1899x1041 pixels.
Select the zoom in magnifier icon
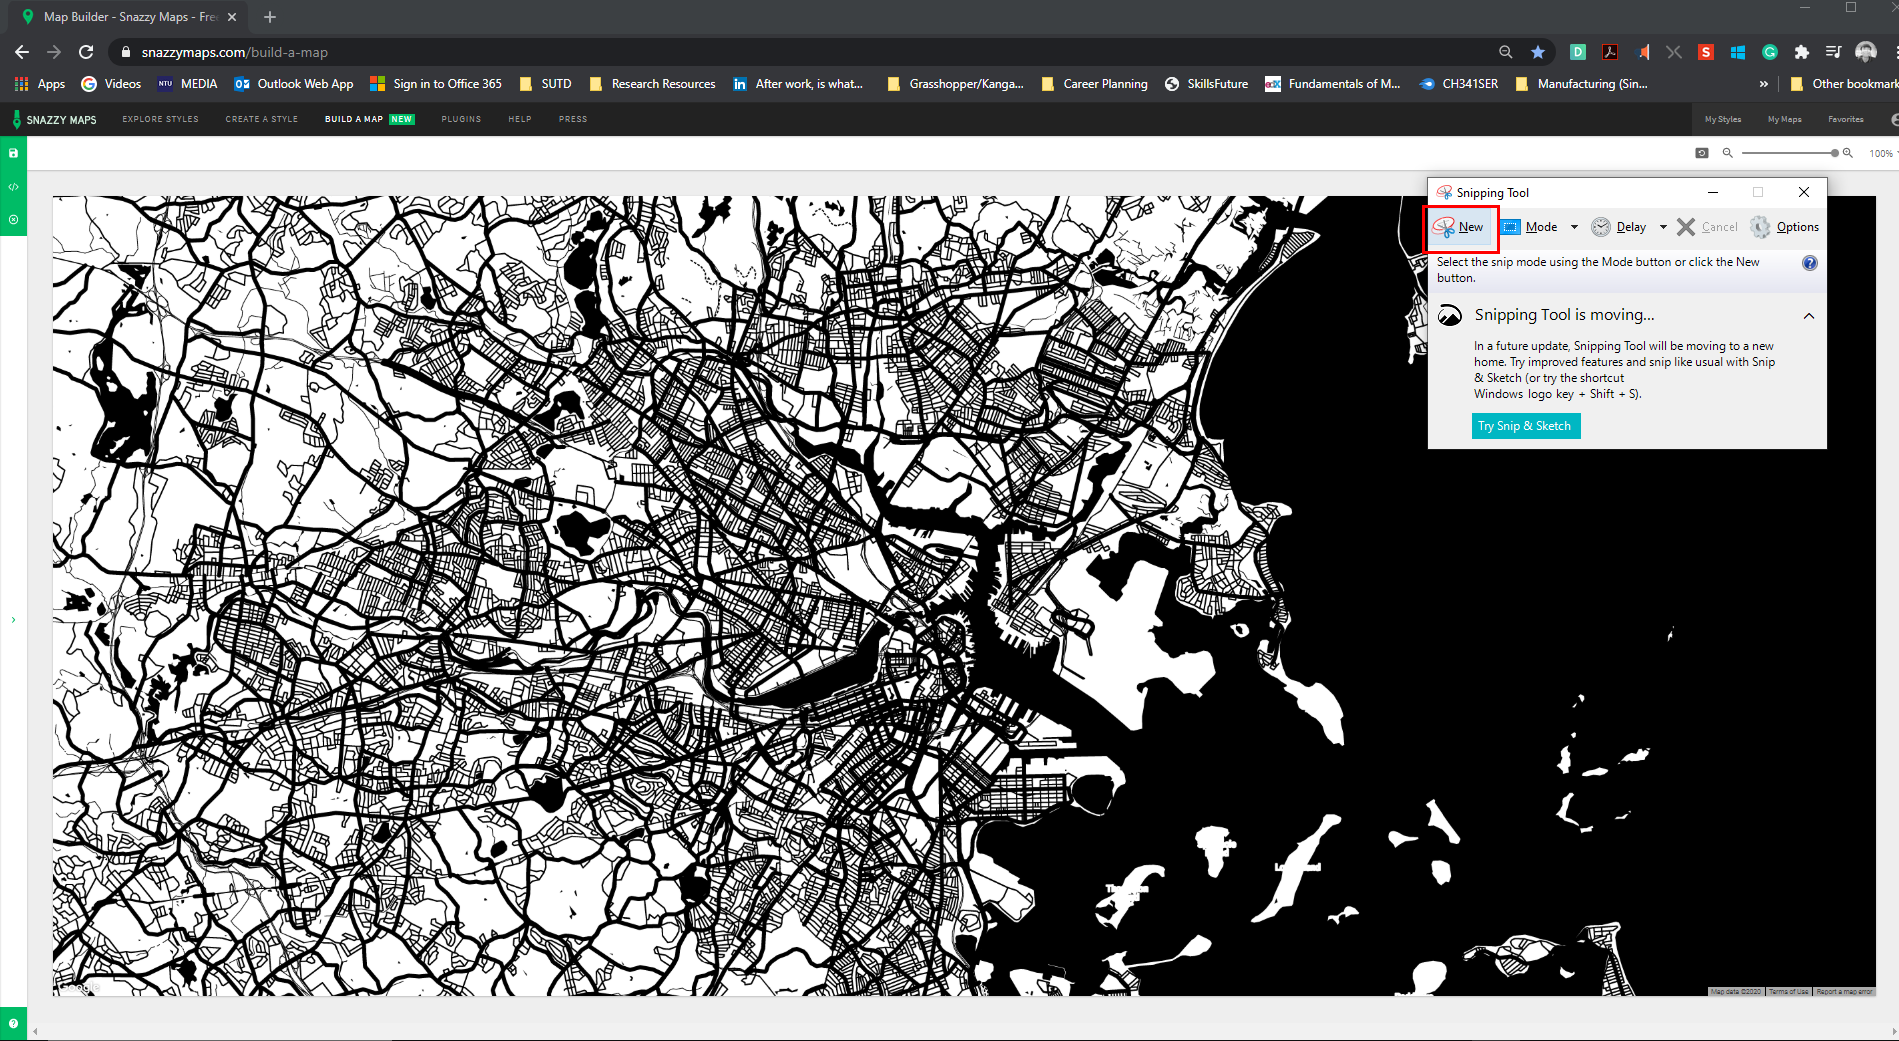(1848, 152)
